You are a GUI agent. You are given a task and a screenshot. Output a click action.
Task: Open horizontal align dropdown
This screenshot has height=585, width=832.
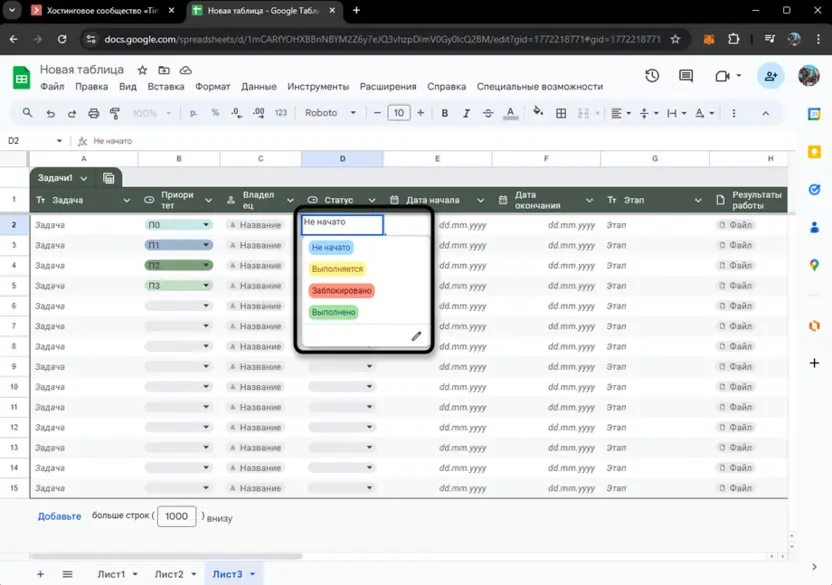point(620,113)
